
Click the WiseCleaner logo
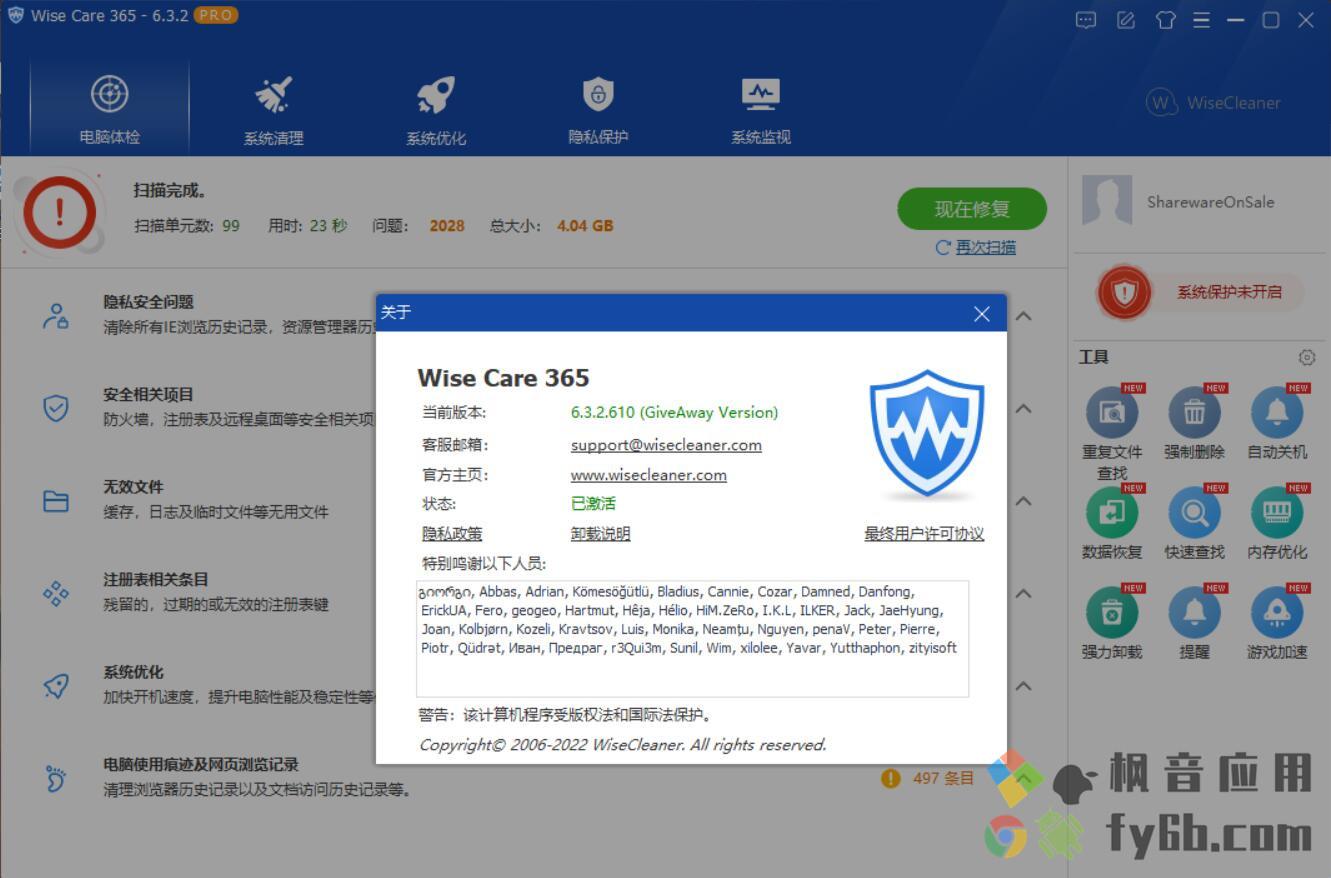[1213, 102]
